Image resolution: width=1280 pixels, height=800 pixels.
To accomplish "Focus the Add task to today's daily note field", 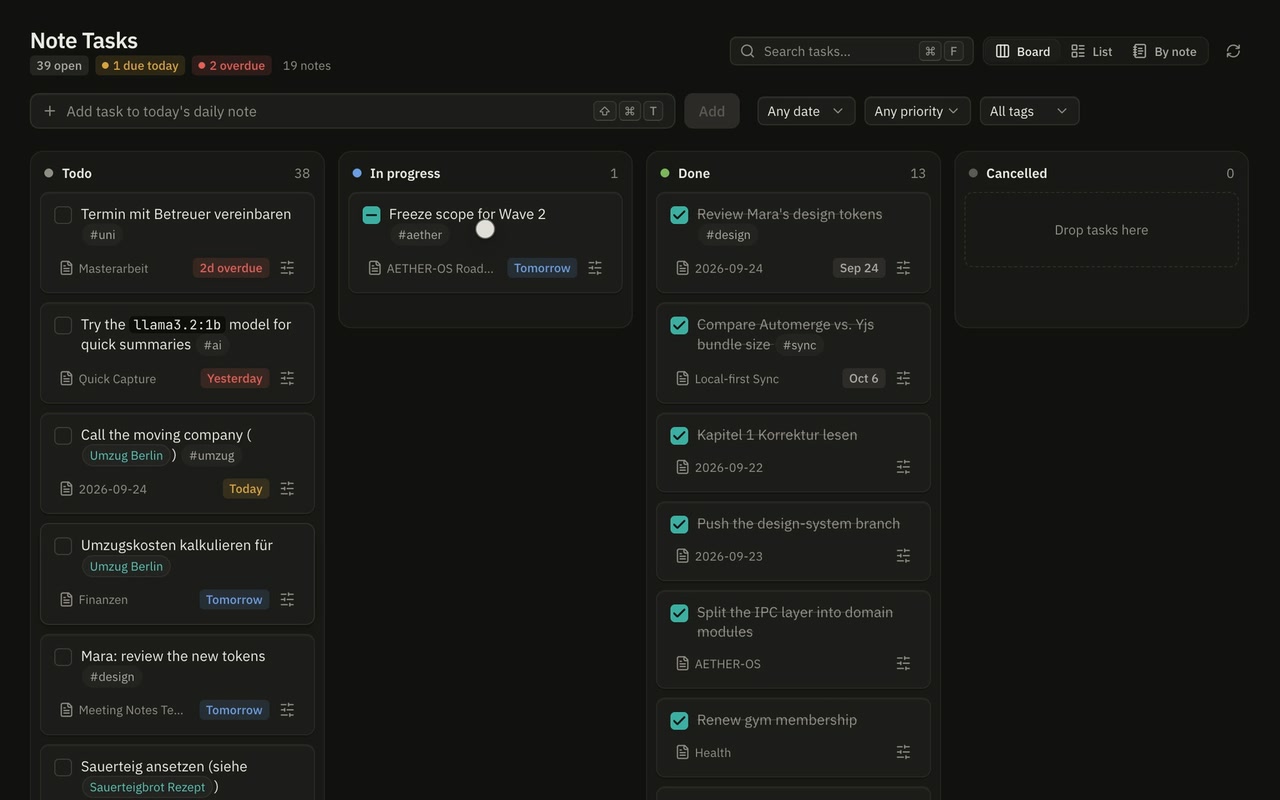I will pyautogui.click(x=353, y=111).
